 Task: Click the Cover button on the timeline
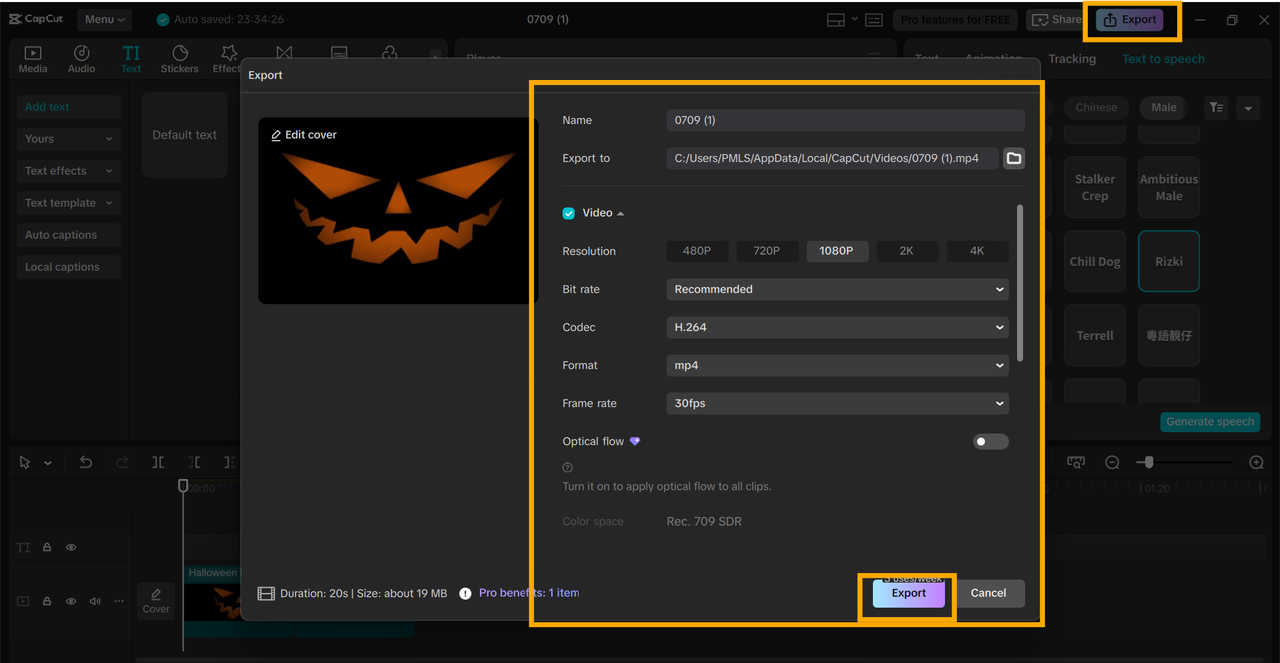click(156, 600)
